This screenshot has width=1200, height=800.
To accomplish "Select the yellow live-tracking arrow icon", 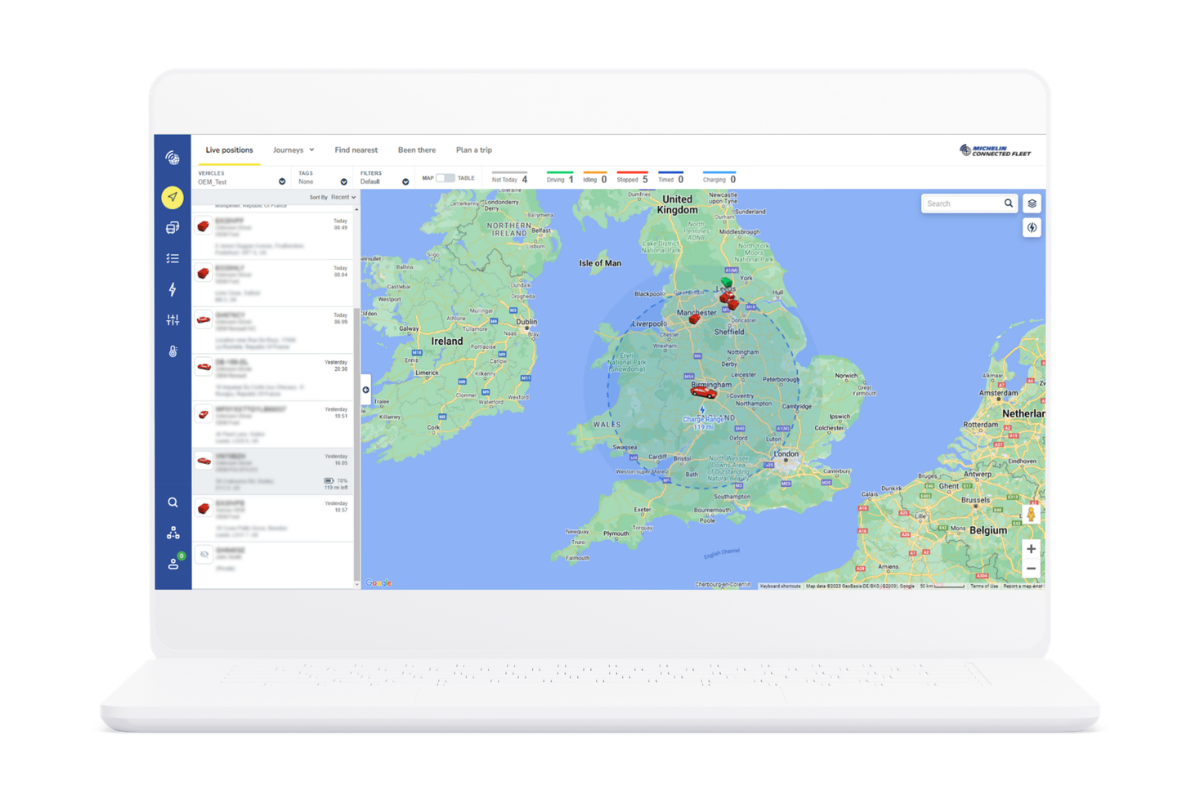I will 173,197.
